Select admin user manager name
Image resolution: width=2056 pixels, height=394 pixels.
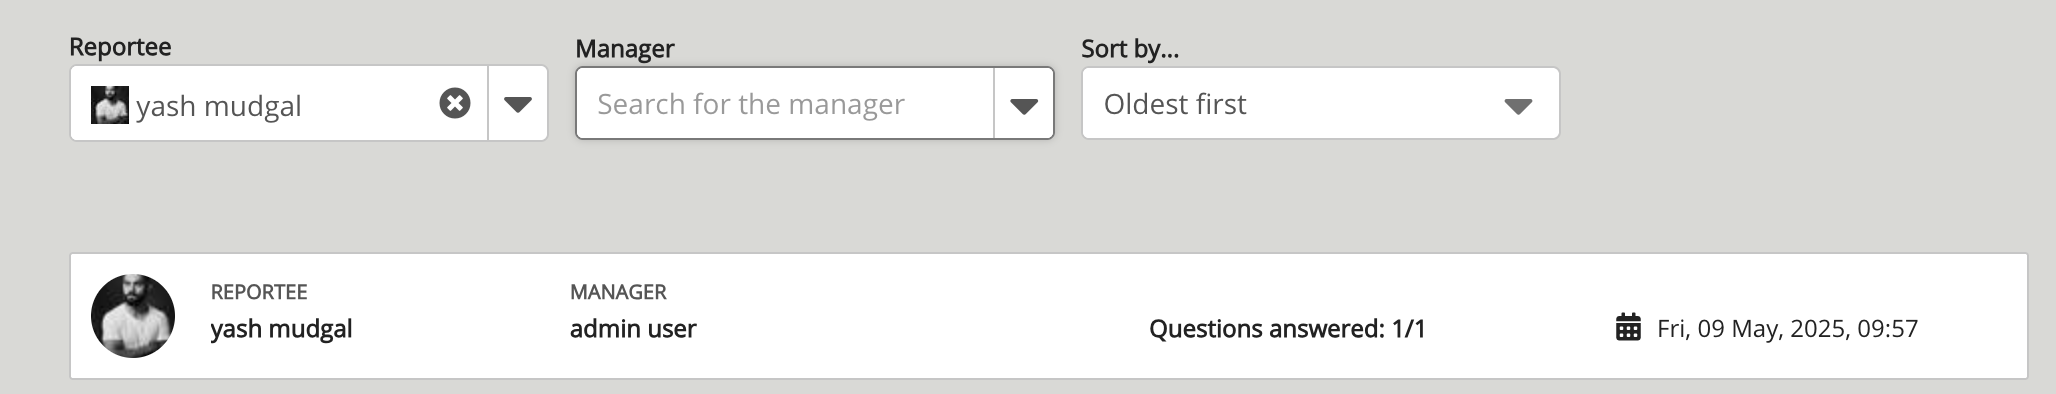tap(633, 329)
